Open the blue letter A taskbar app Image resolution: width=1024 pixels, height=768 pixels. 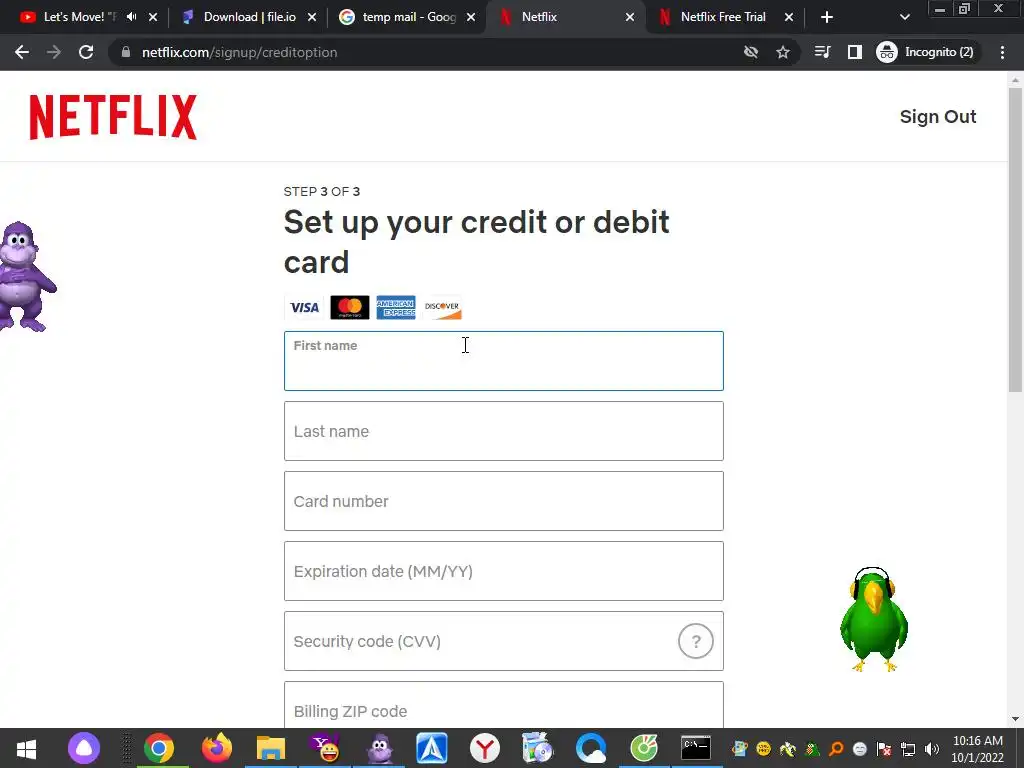tap(432, 748)
